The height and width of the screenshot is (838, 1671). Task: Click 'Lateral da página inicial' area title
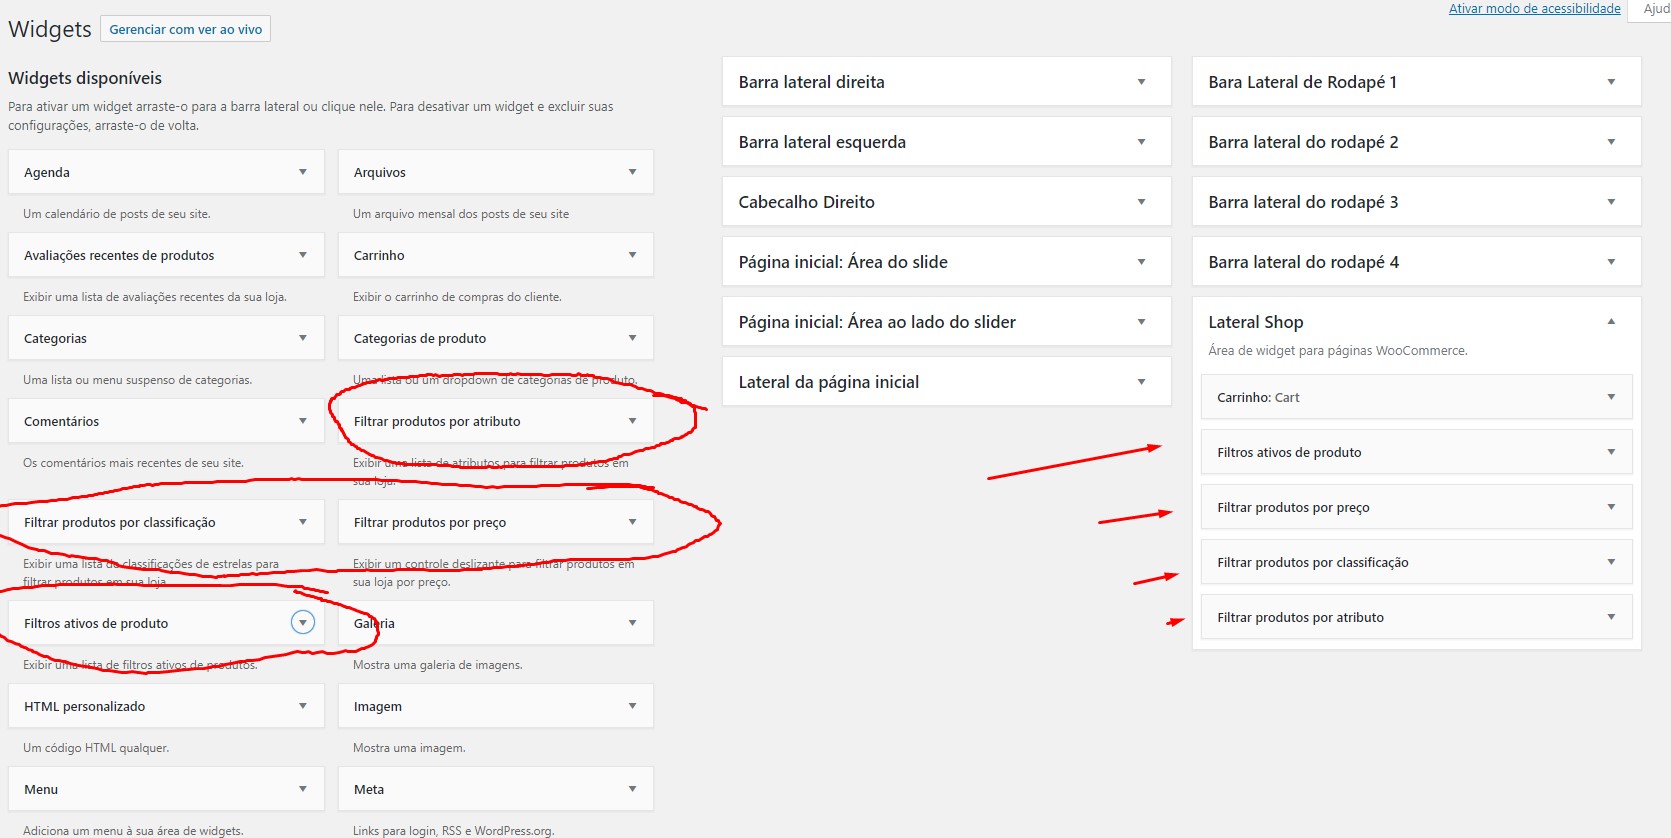(829, 382)
